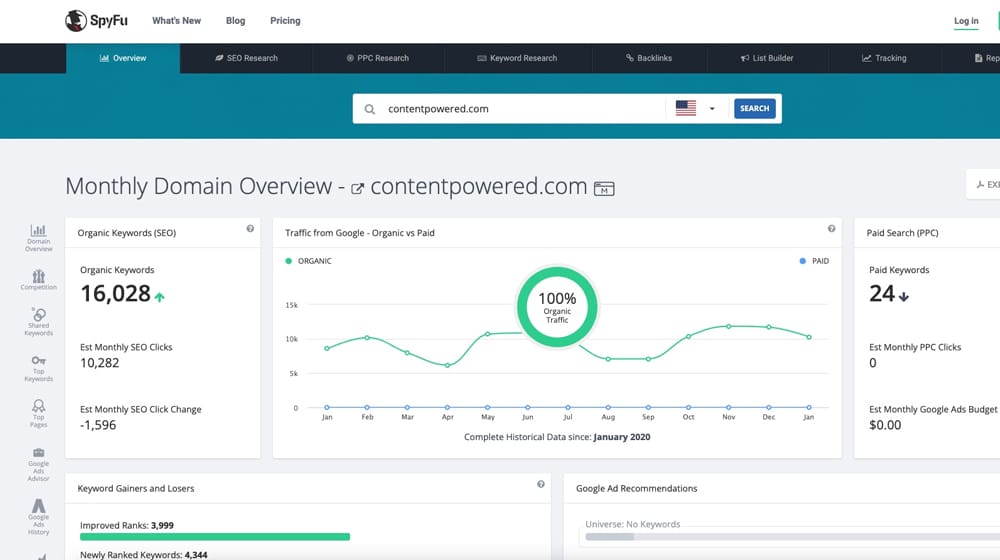
Task: Toggle the PAID legend series
Action: coord(814,261)
